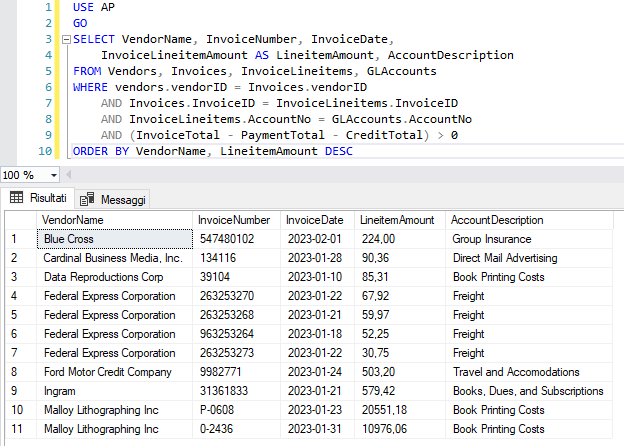Viewport: 624px width, 446px height.
Task: Select the InvoiceNumber column header
Action: [237, 220]
